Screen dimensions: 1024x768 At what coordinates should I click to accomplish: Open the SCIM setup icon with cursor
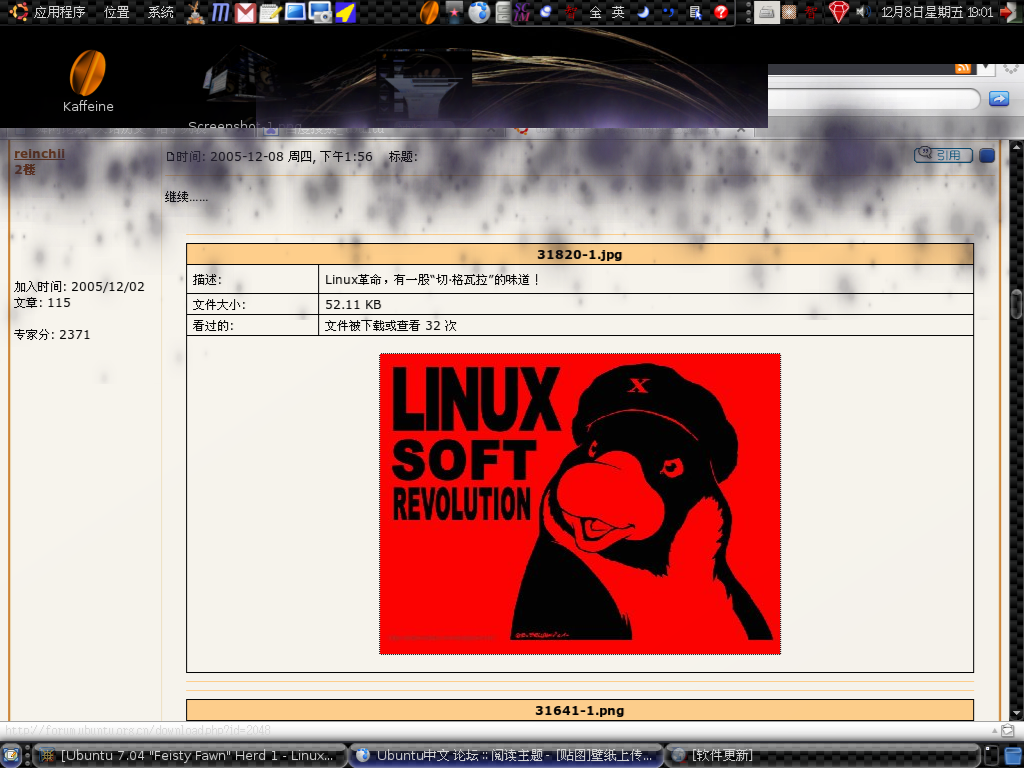click(x=696, y=12)
